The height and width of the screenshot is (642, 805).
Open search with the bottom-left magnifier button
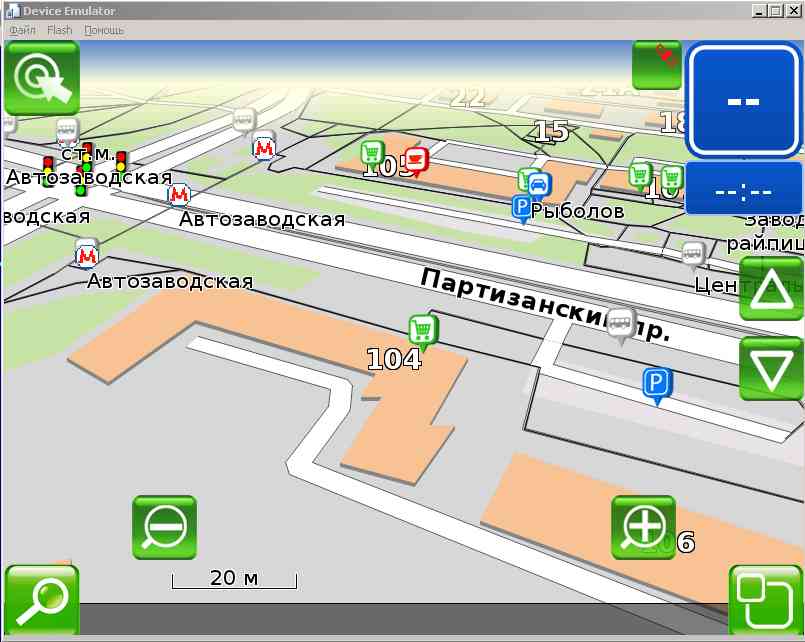tap(41, 601)
